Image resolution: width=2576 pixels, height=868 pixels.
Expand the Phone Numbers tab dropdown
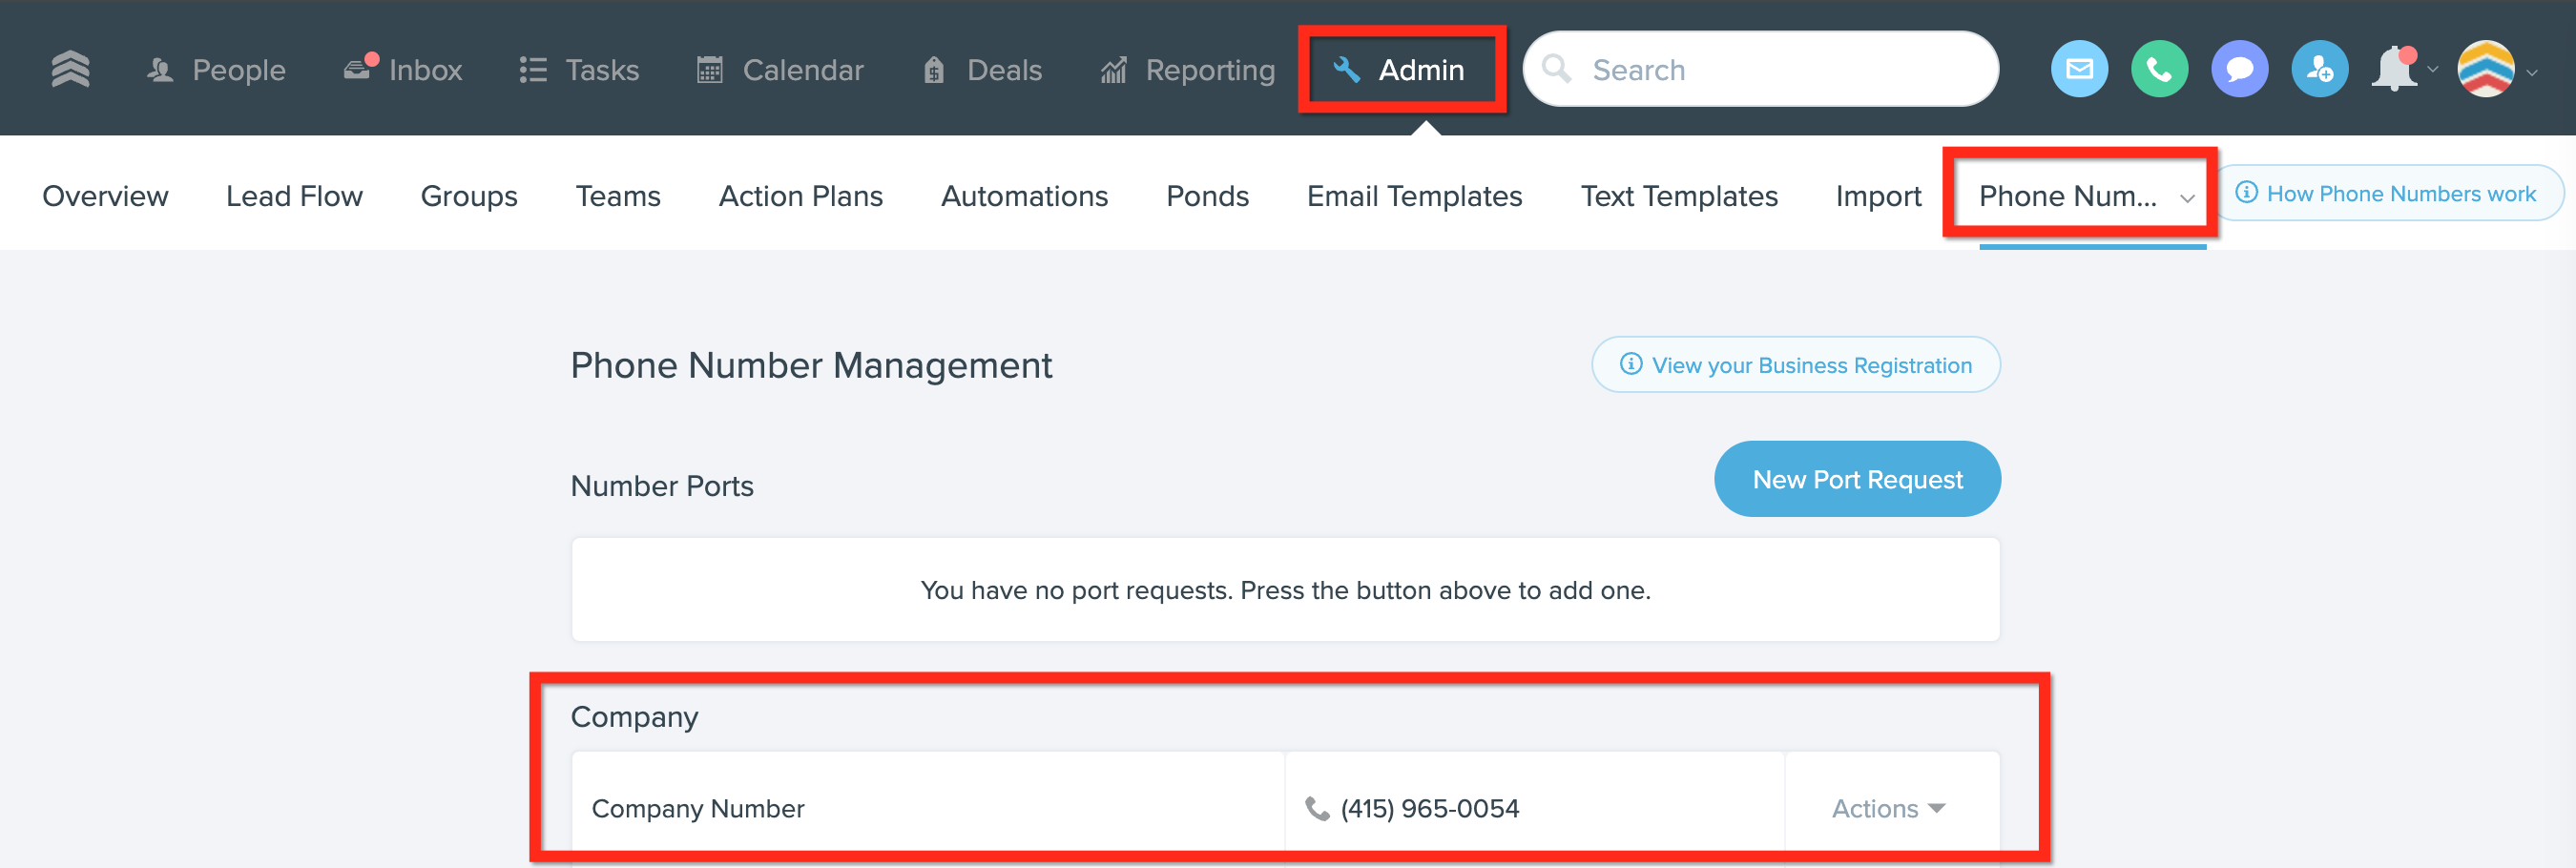click(2187, 197)
